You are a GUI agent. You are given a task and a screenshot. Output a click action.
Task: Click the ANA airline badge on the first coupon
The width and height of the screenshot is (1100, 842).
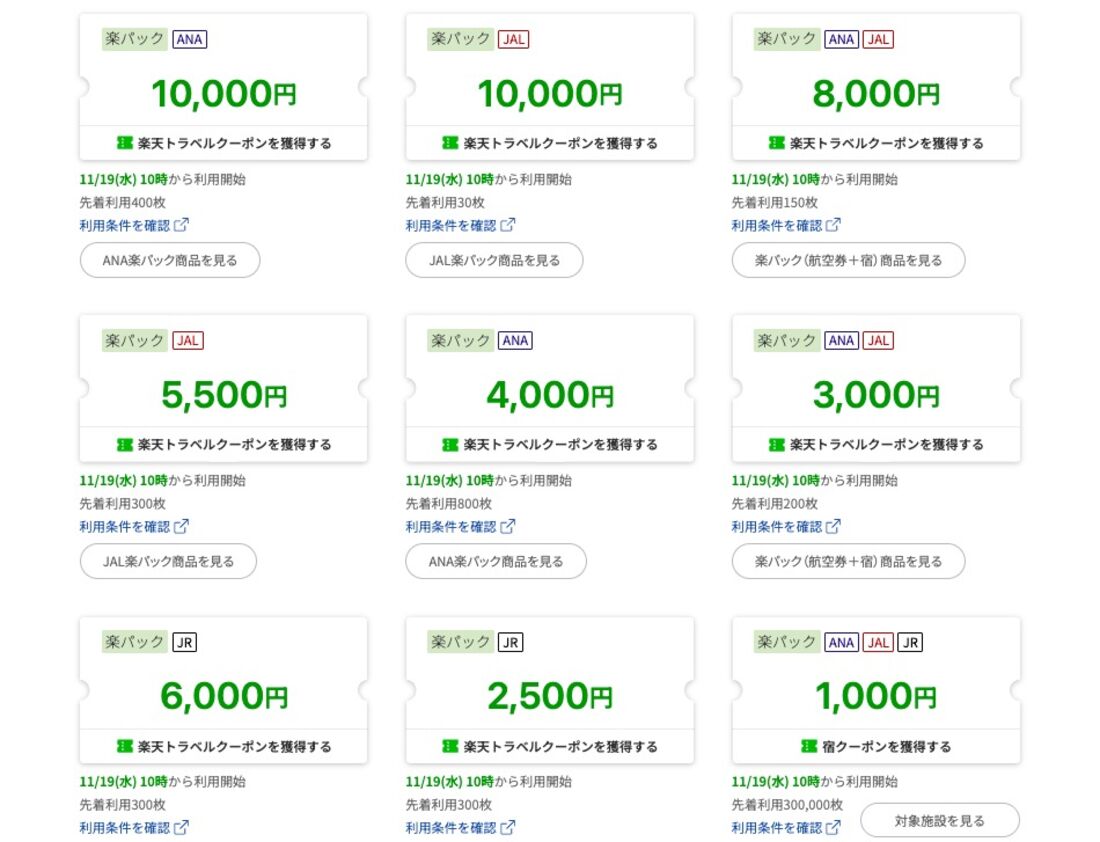[188, 39]
